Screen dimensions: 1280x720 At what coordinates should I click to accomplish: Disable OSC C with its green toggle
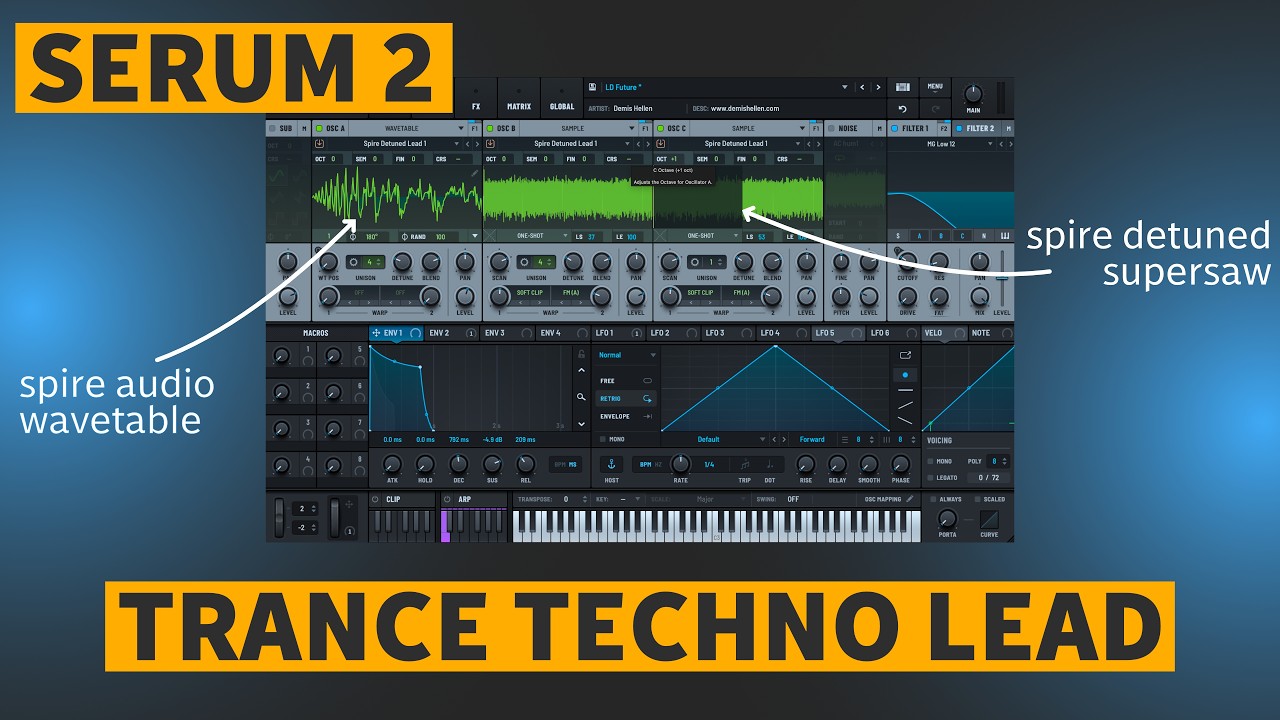[x=660, y=128]
